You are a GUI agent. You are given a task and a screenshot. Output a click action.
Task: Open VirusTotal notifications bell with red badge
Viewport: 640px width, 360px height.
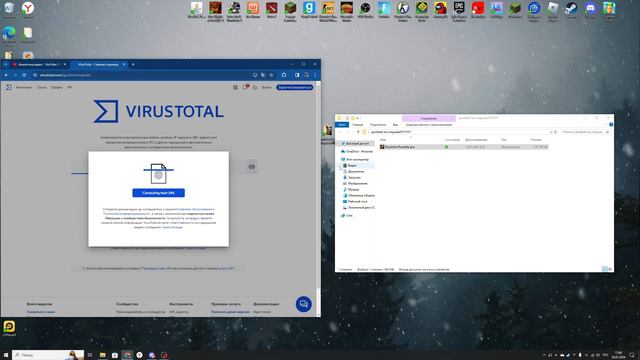click(x=245, y=87)
